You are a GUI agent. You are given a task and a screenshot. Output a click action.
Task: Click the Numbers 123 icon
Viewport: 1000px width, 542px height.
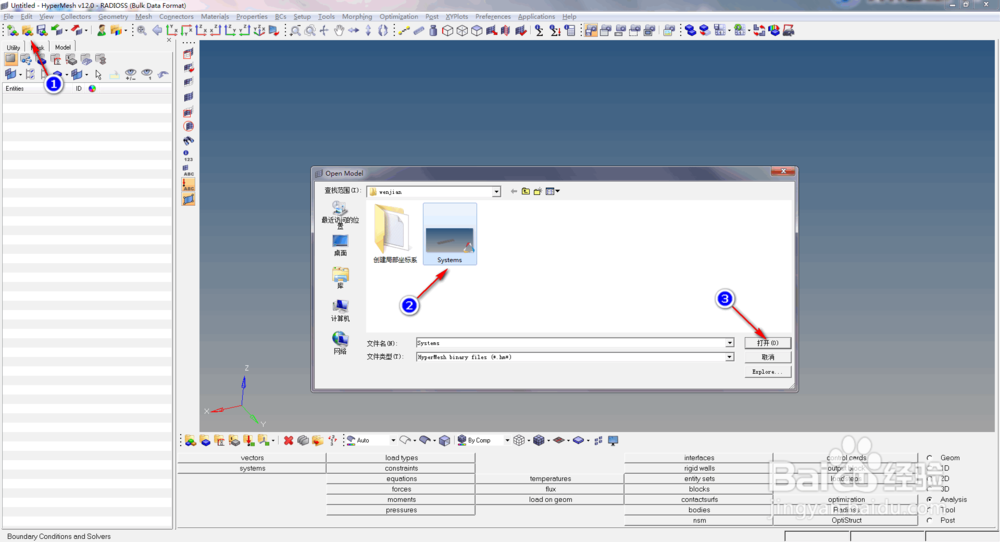[188, 156]
